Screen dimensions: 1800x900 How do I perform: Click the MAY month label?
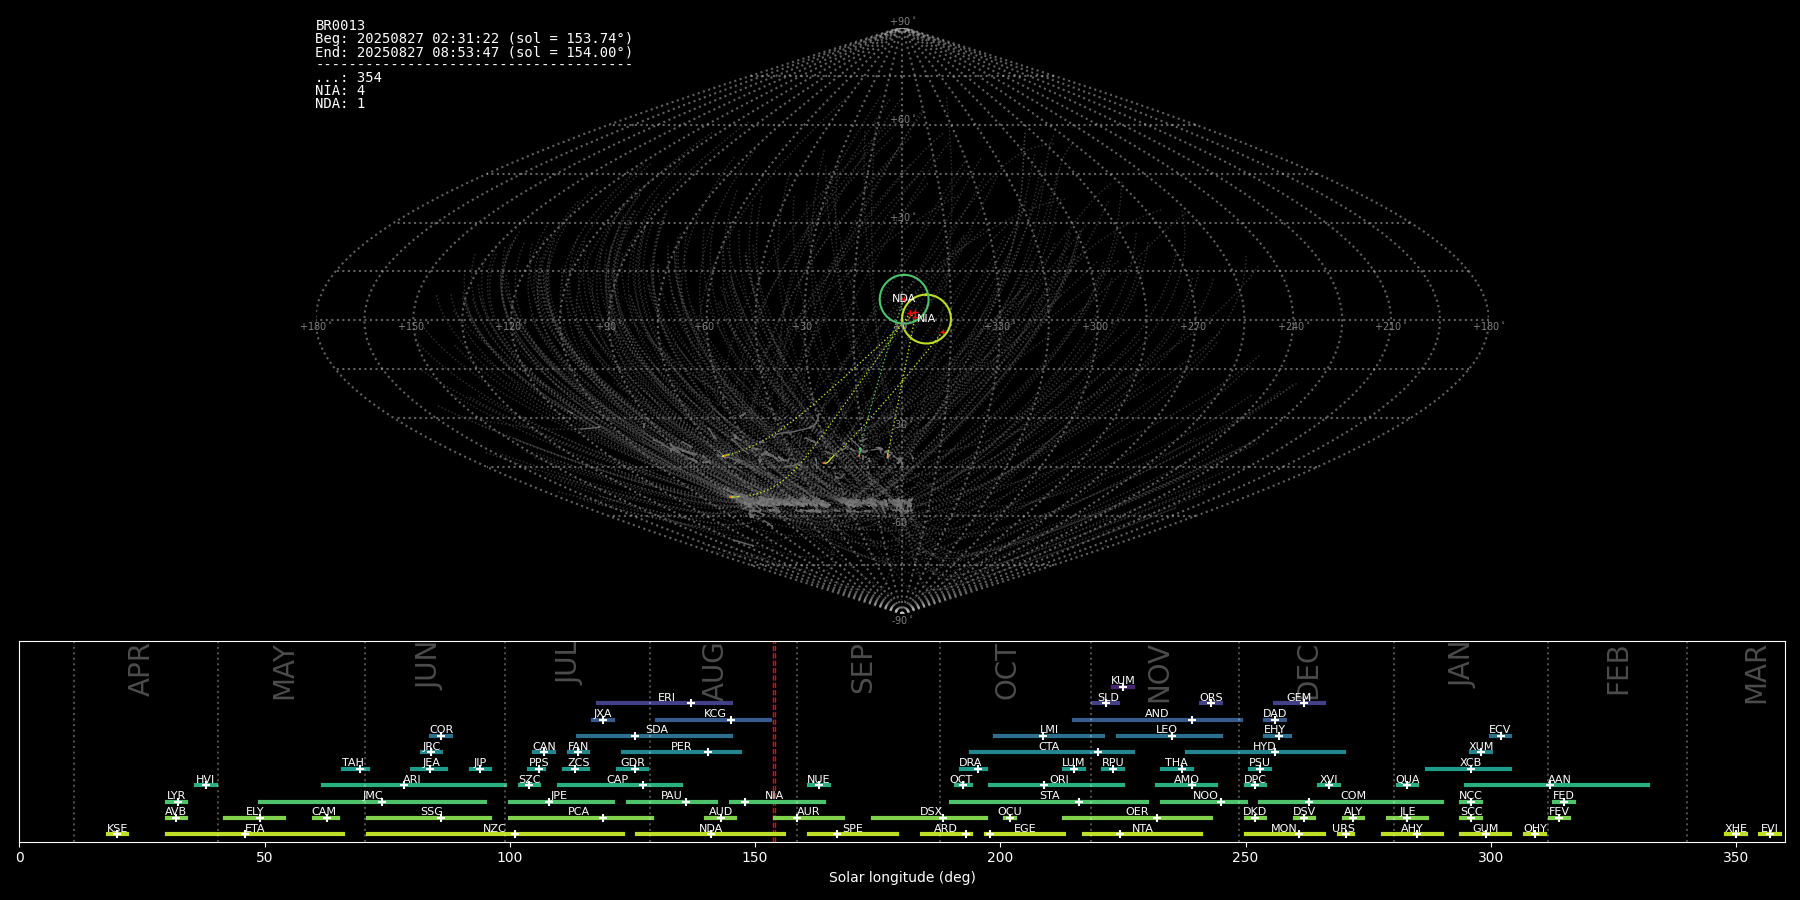[284, 673]
